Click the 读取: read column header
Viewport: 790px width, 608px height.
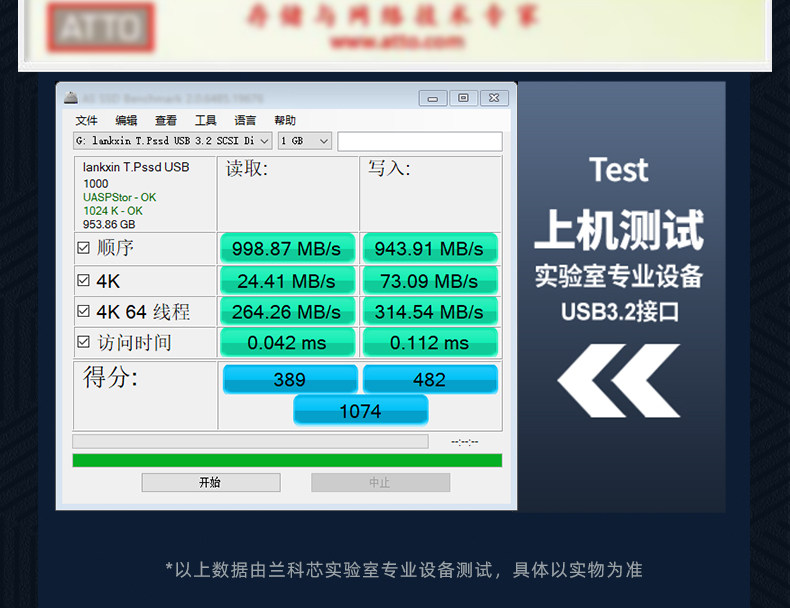(x=247, y=168)
